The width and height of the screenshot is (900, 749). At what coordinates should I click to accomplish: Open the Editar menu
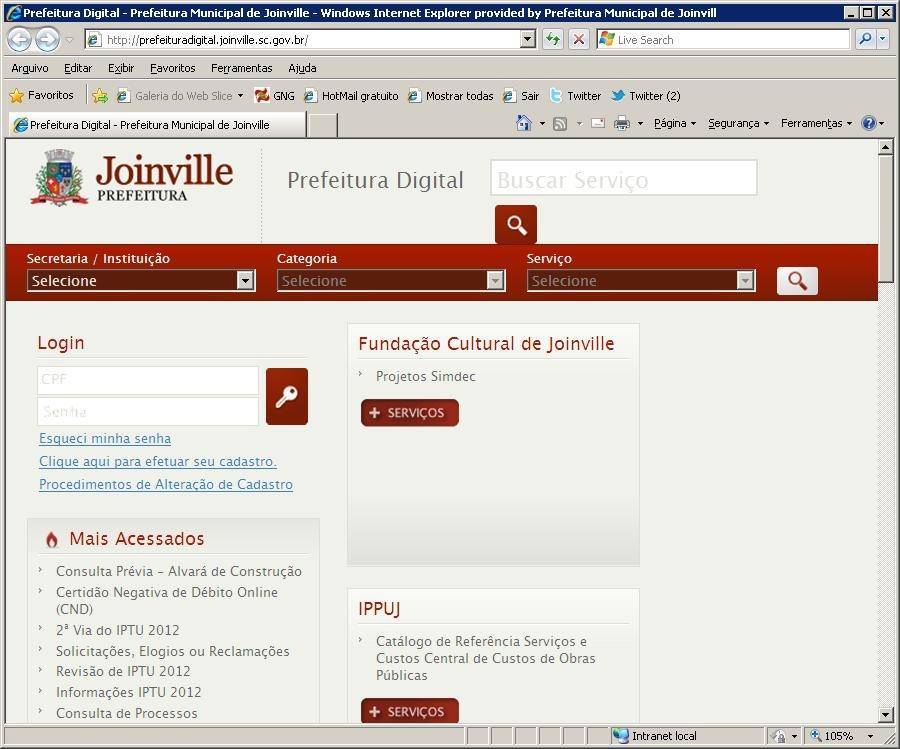pyautogui.click(x=78, y=68)
